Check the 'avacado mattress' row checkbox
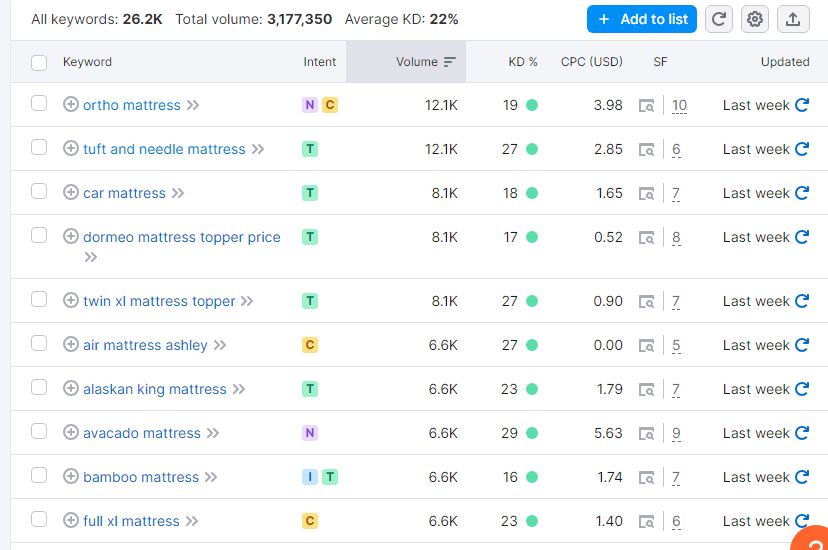The width and height of the screenshot is (828, 550). (x=39, y=431)
